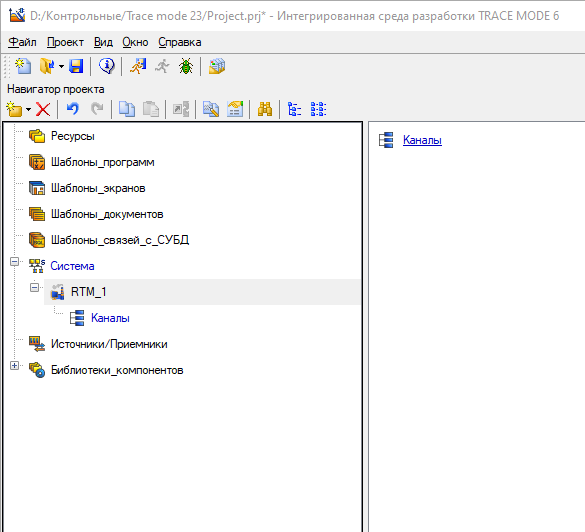Create a new project with the starred page icon
Viewport: 585px width, 532px height.
click(x=23, y=66)
